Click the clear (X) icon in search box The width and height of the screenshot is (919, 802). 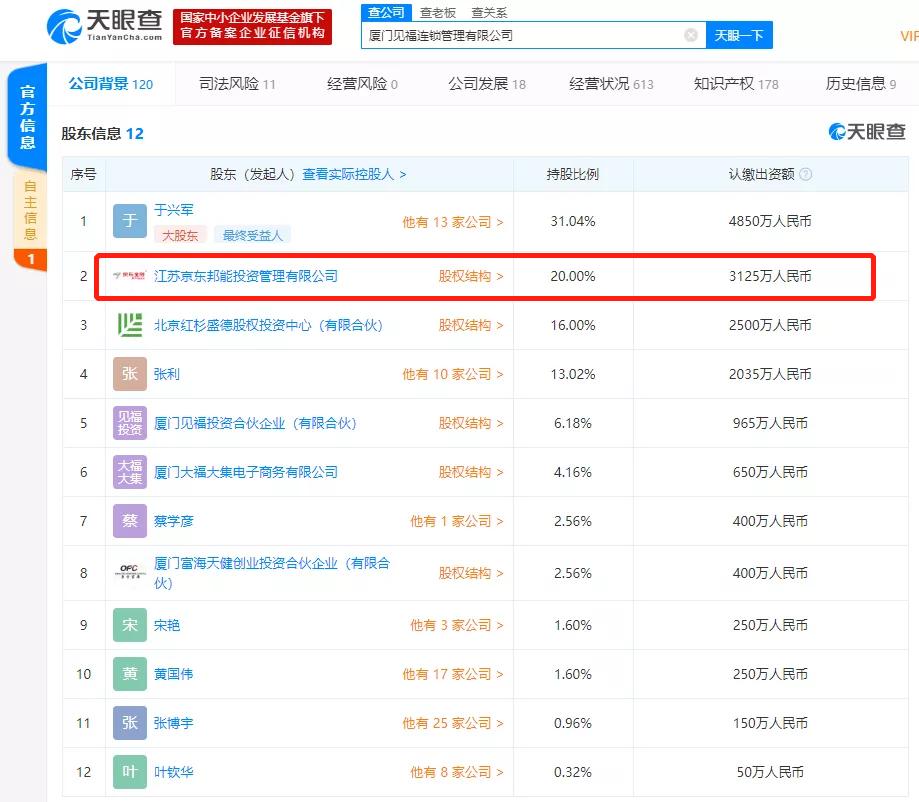tap(689, 35)
